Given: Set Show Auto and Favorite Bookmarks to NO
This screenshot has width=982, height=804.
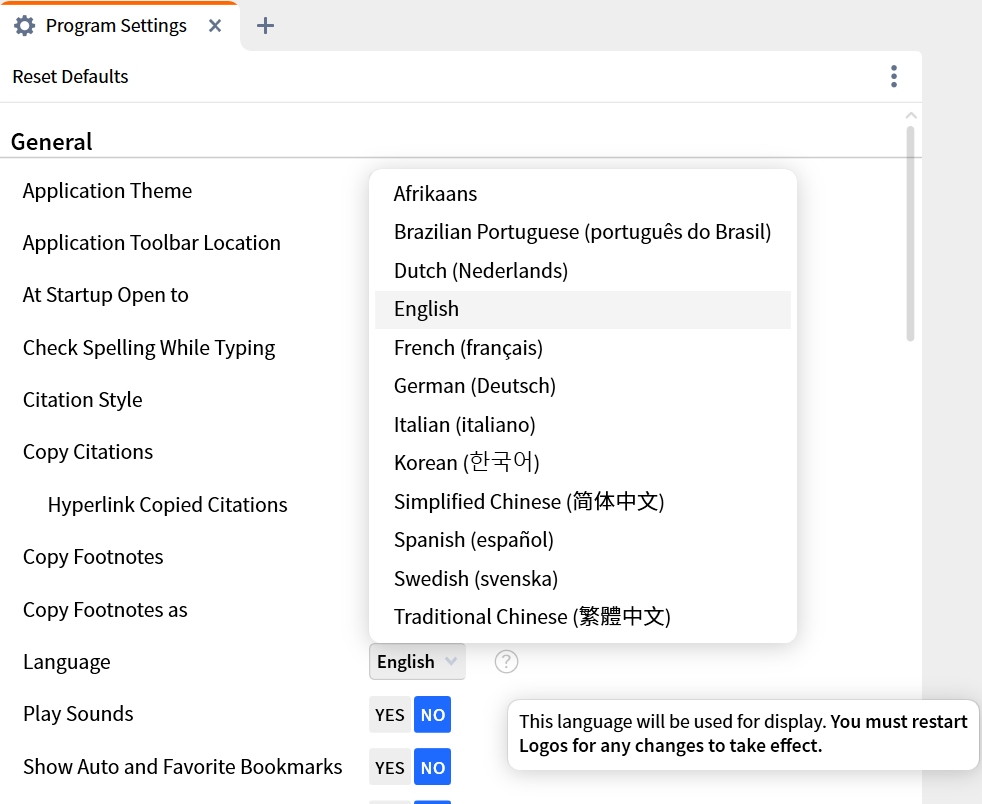Looking at the screenshot, I should [432, 767].
